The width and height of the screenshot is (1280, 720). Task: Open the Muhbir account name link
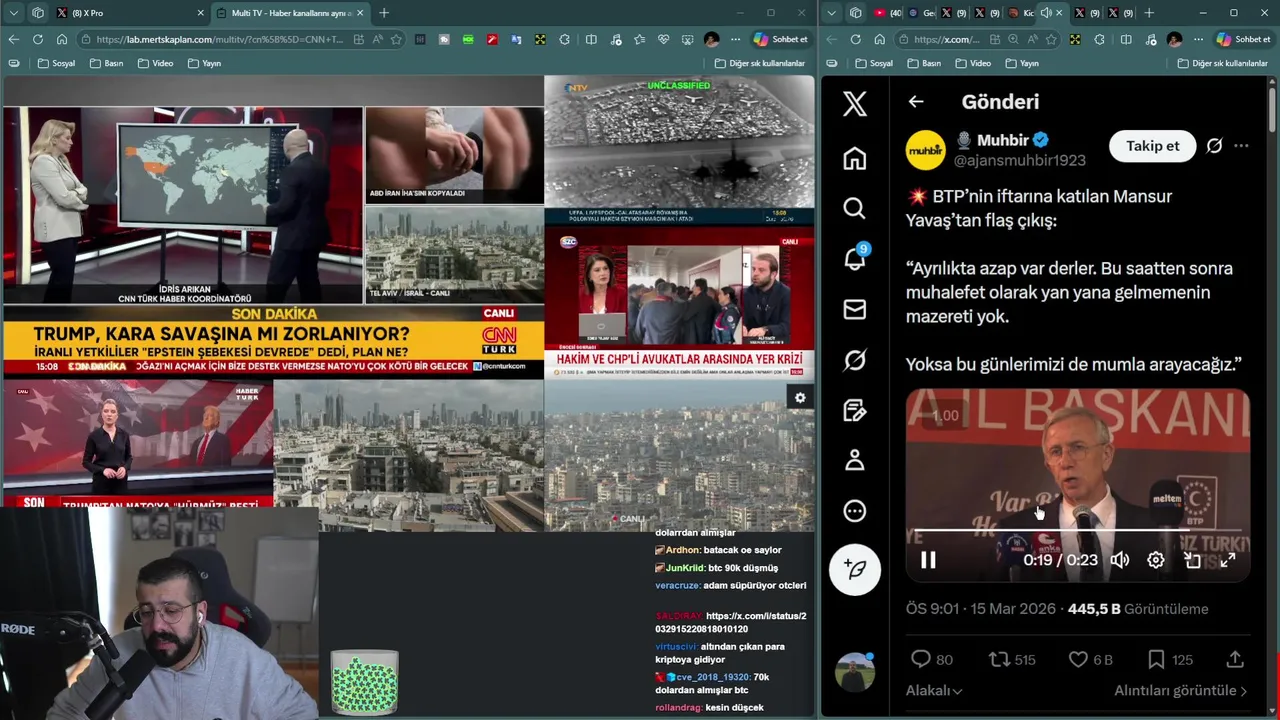(1002, 140)
